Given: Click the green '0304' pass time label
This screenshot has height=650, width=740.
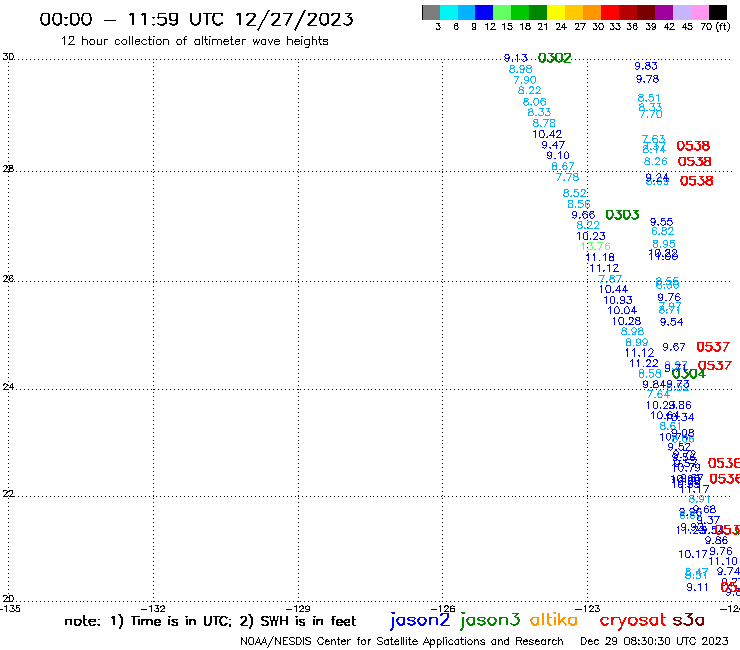Looking at the screenshot, I should click(689, 373).
